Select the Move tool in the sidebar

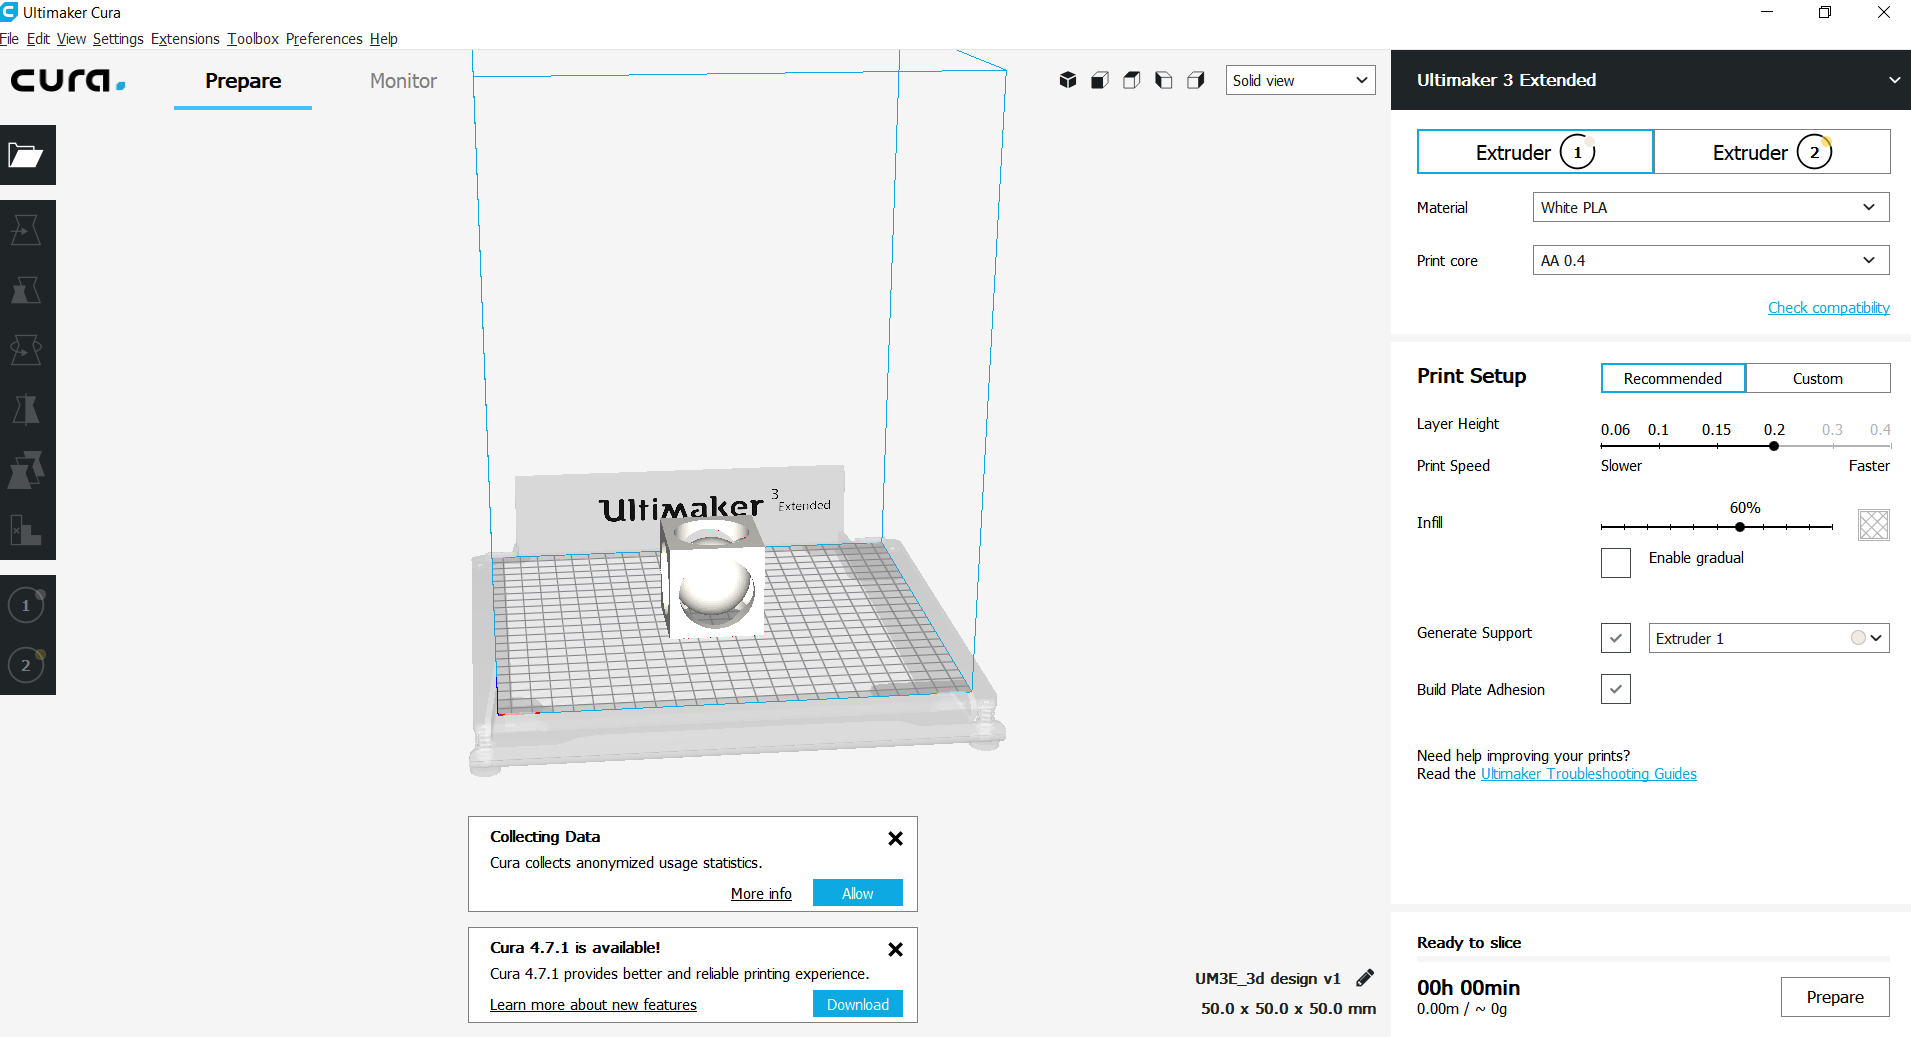pos(27,230)
